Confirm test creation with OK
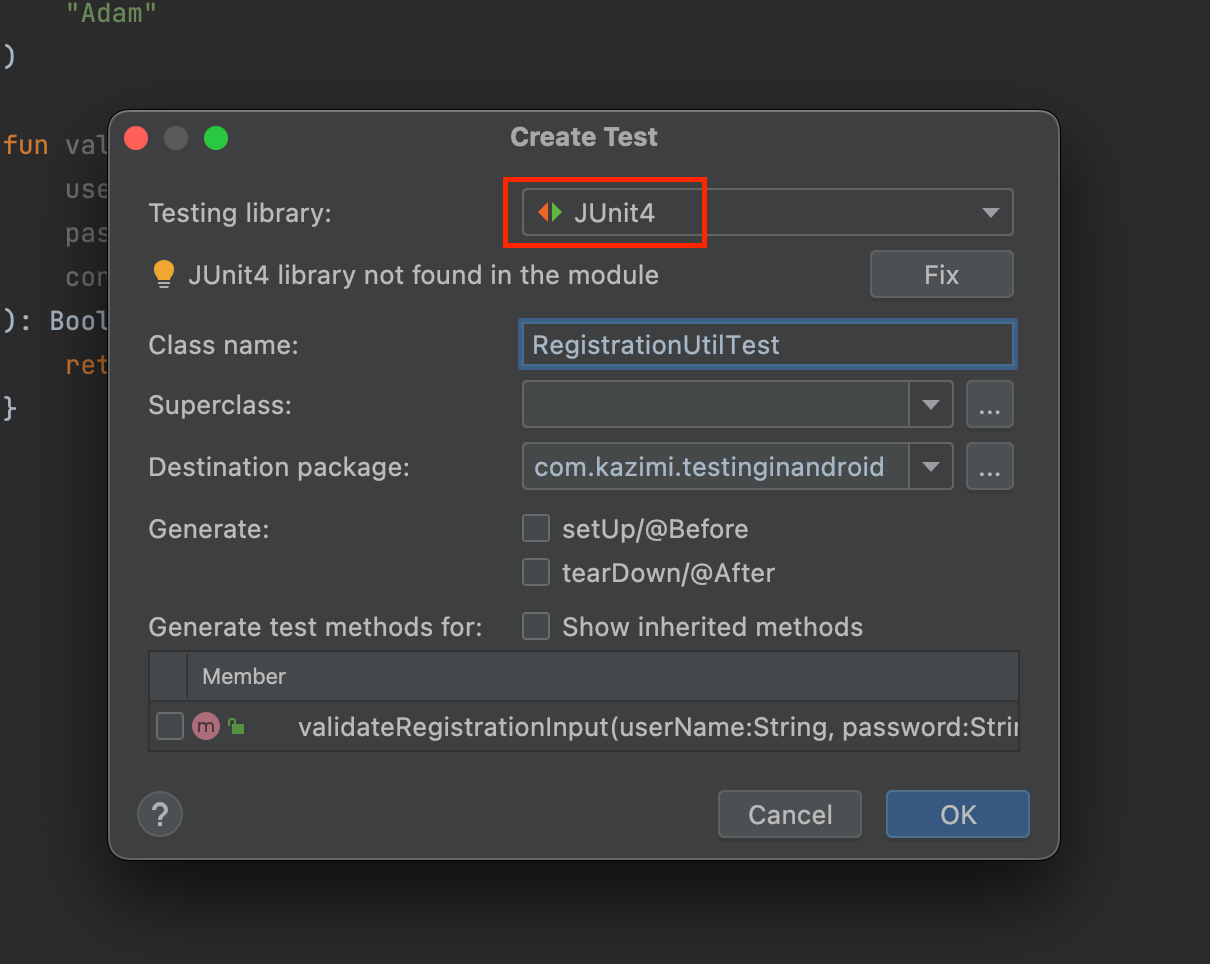The image size is (1210, 964). click(957, 814)
